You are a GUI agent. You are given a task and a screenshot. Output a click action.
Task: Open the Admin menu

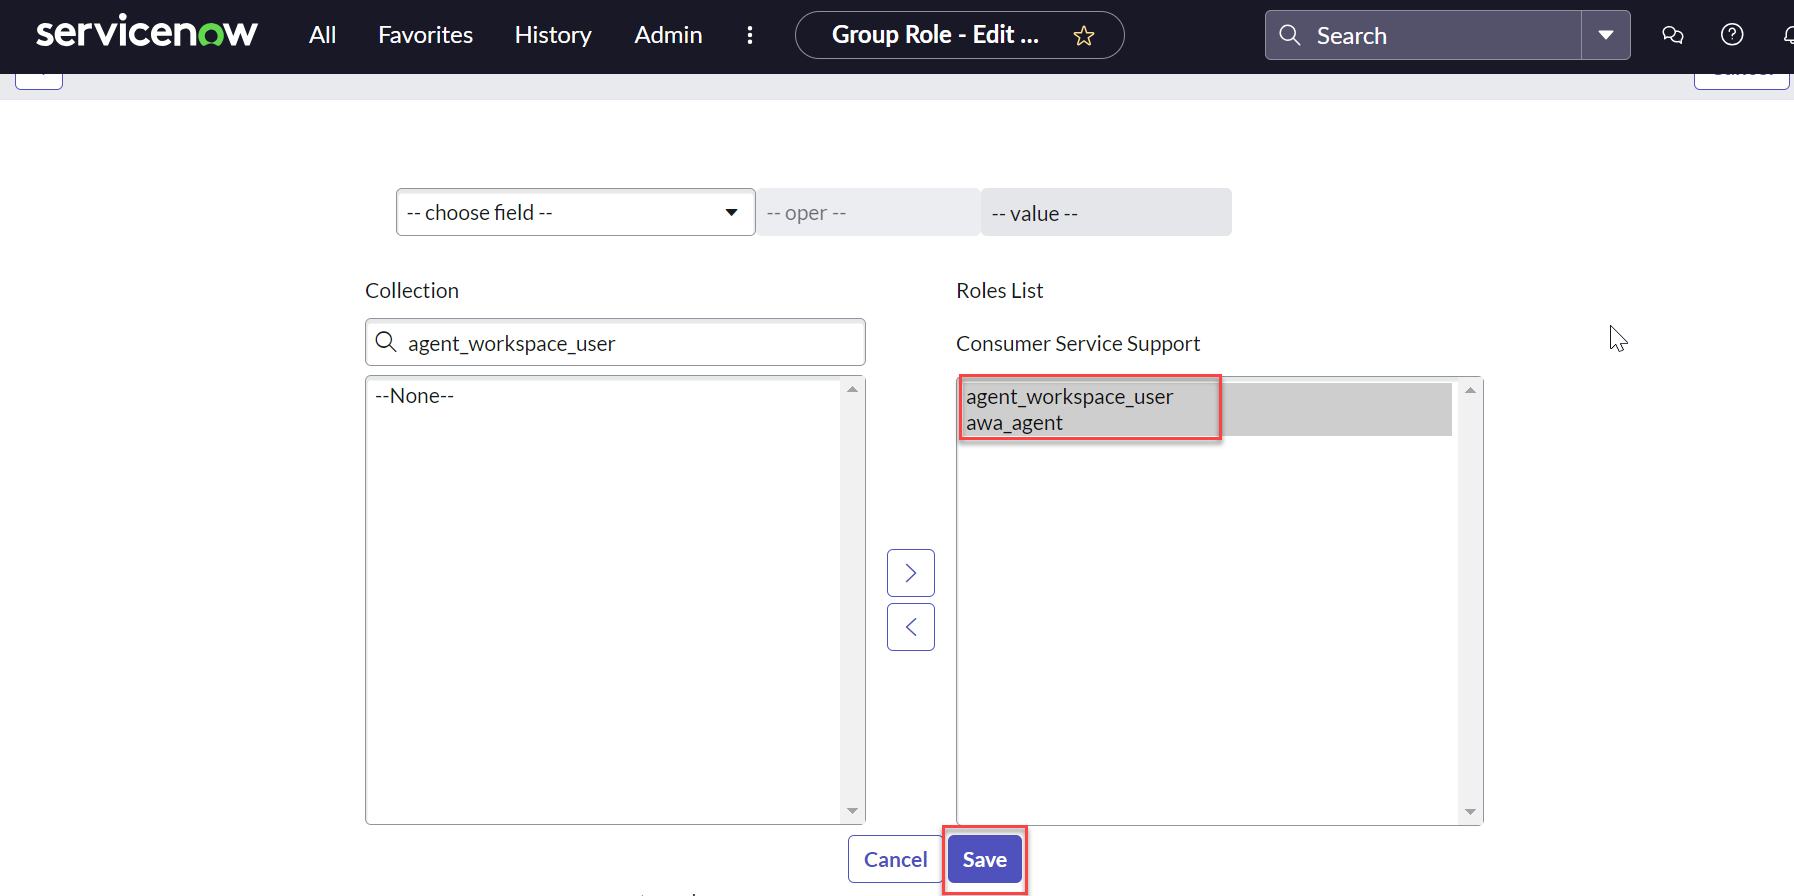pyautogui.click(x=668, y=35)
